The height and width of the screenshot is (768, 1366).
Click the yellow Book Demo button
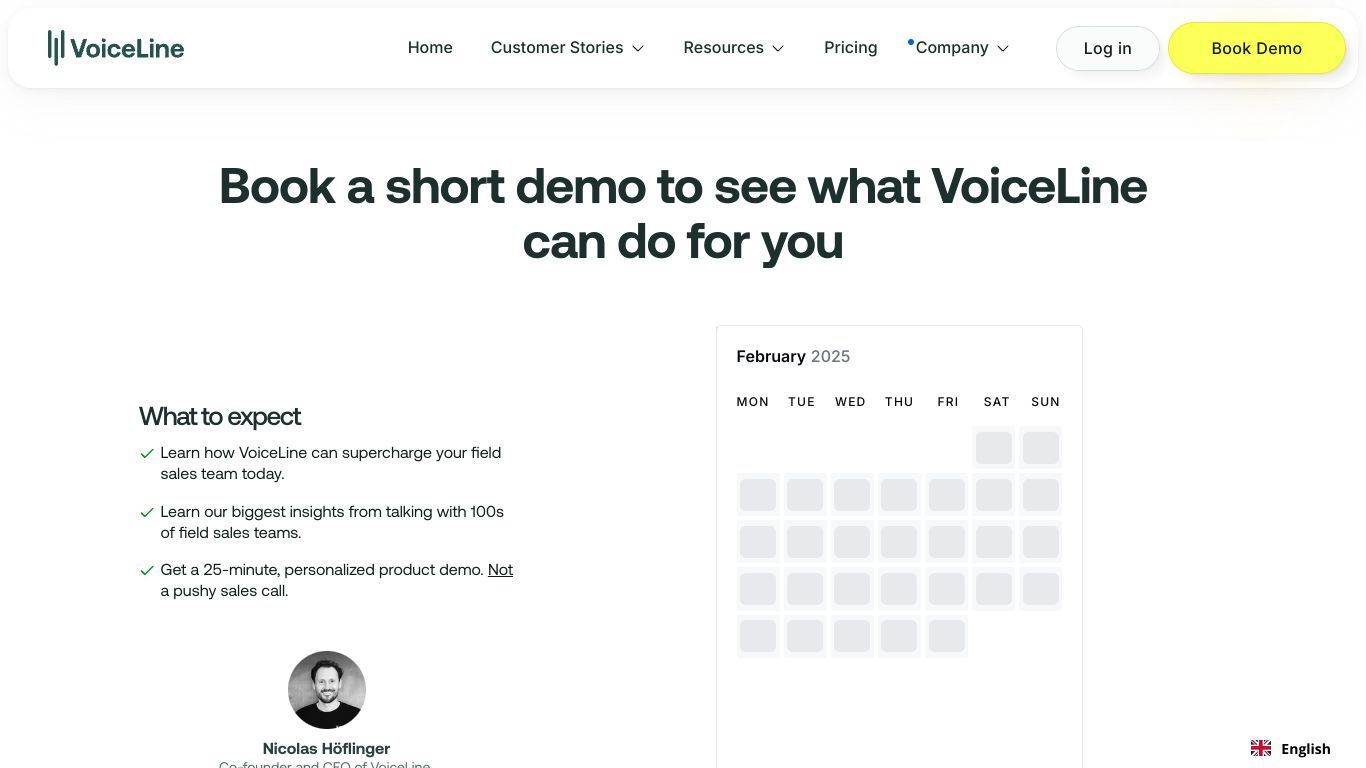pyautogui.click(x=1257, y=48)
